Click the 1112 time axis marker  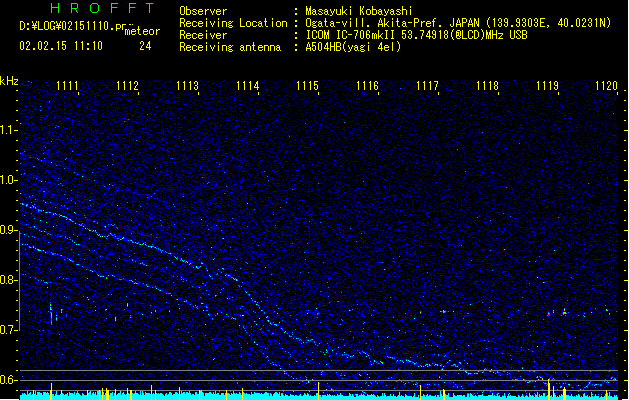tap(127, 86)
